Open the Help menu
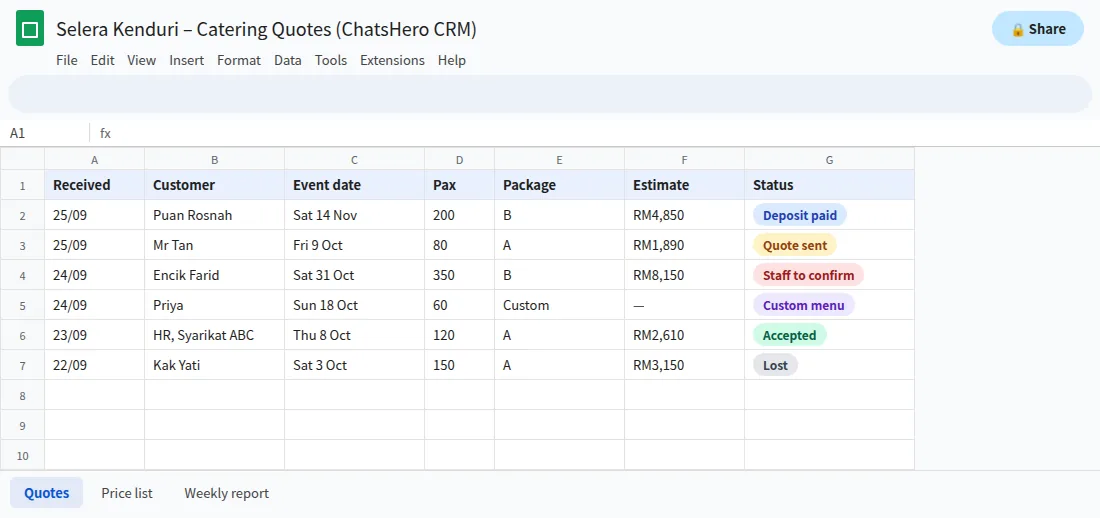This screenshot has width=1100, height=518. click(x=452, y=60)
